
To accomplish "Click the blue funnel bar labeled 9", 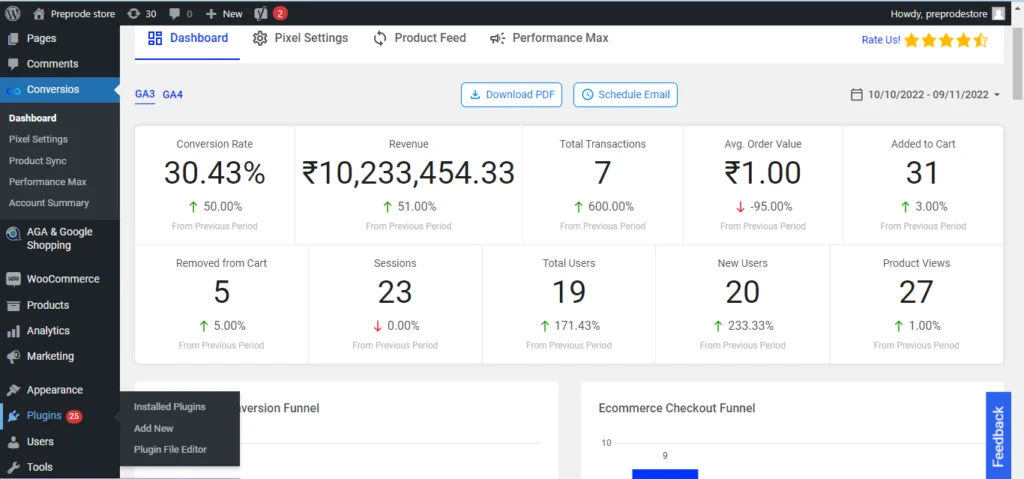I will pos(665,474).
